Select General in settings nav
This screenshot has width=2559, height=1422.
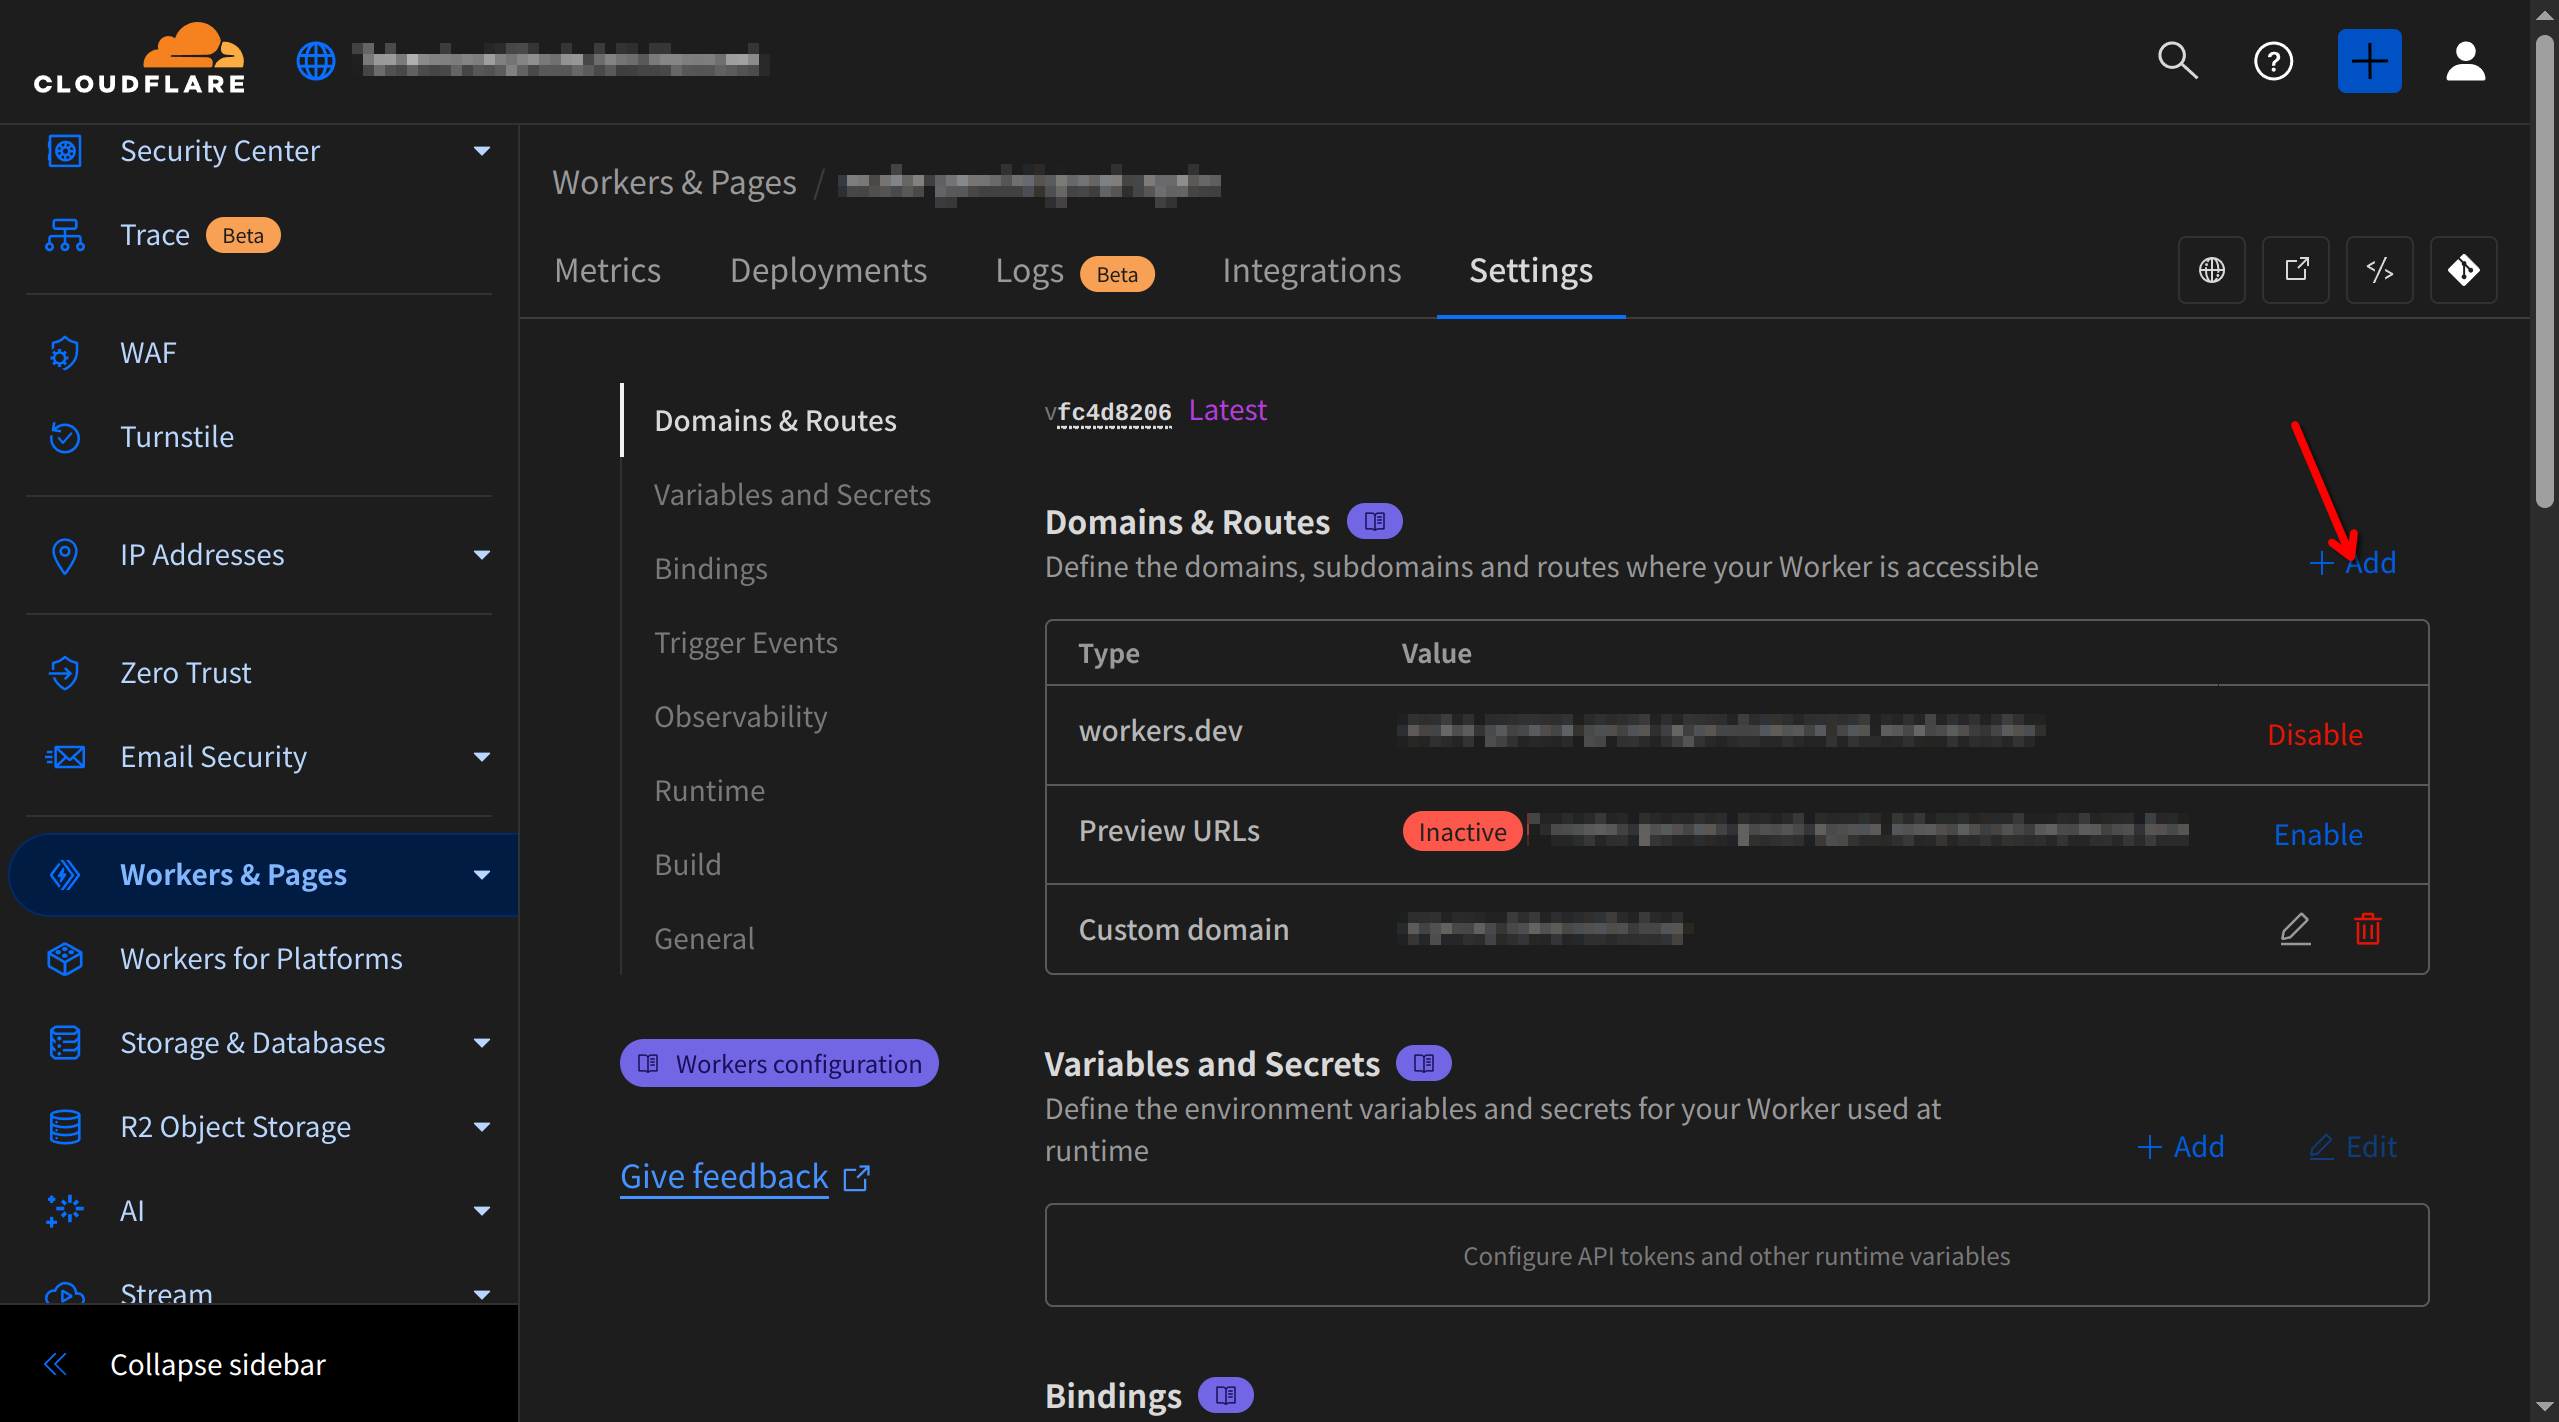704,939
